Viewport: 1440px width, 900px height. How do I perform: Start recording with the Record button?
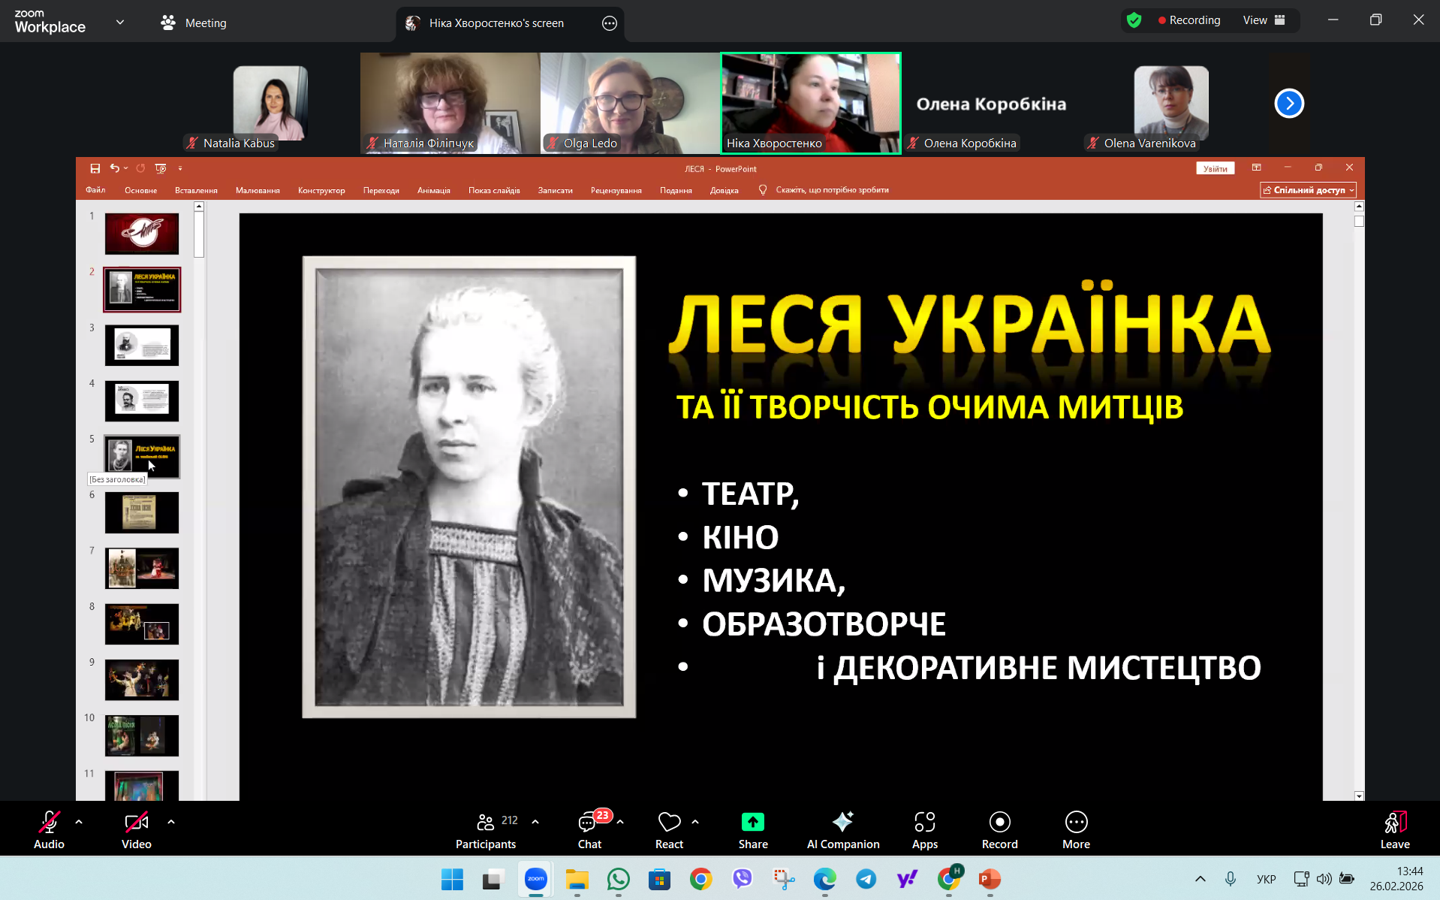tap(999, 829)
